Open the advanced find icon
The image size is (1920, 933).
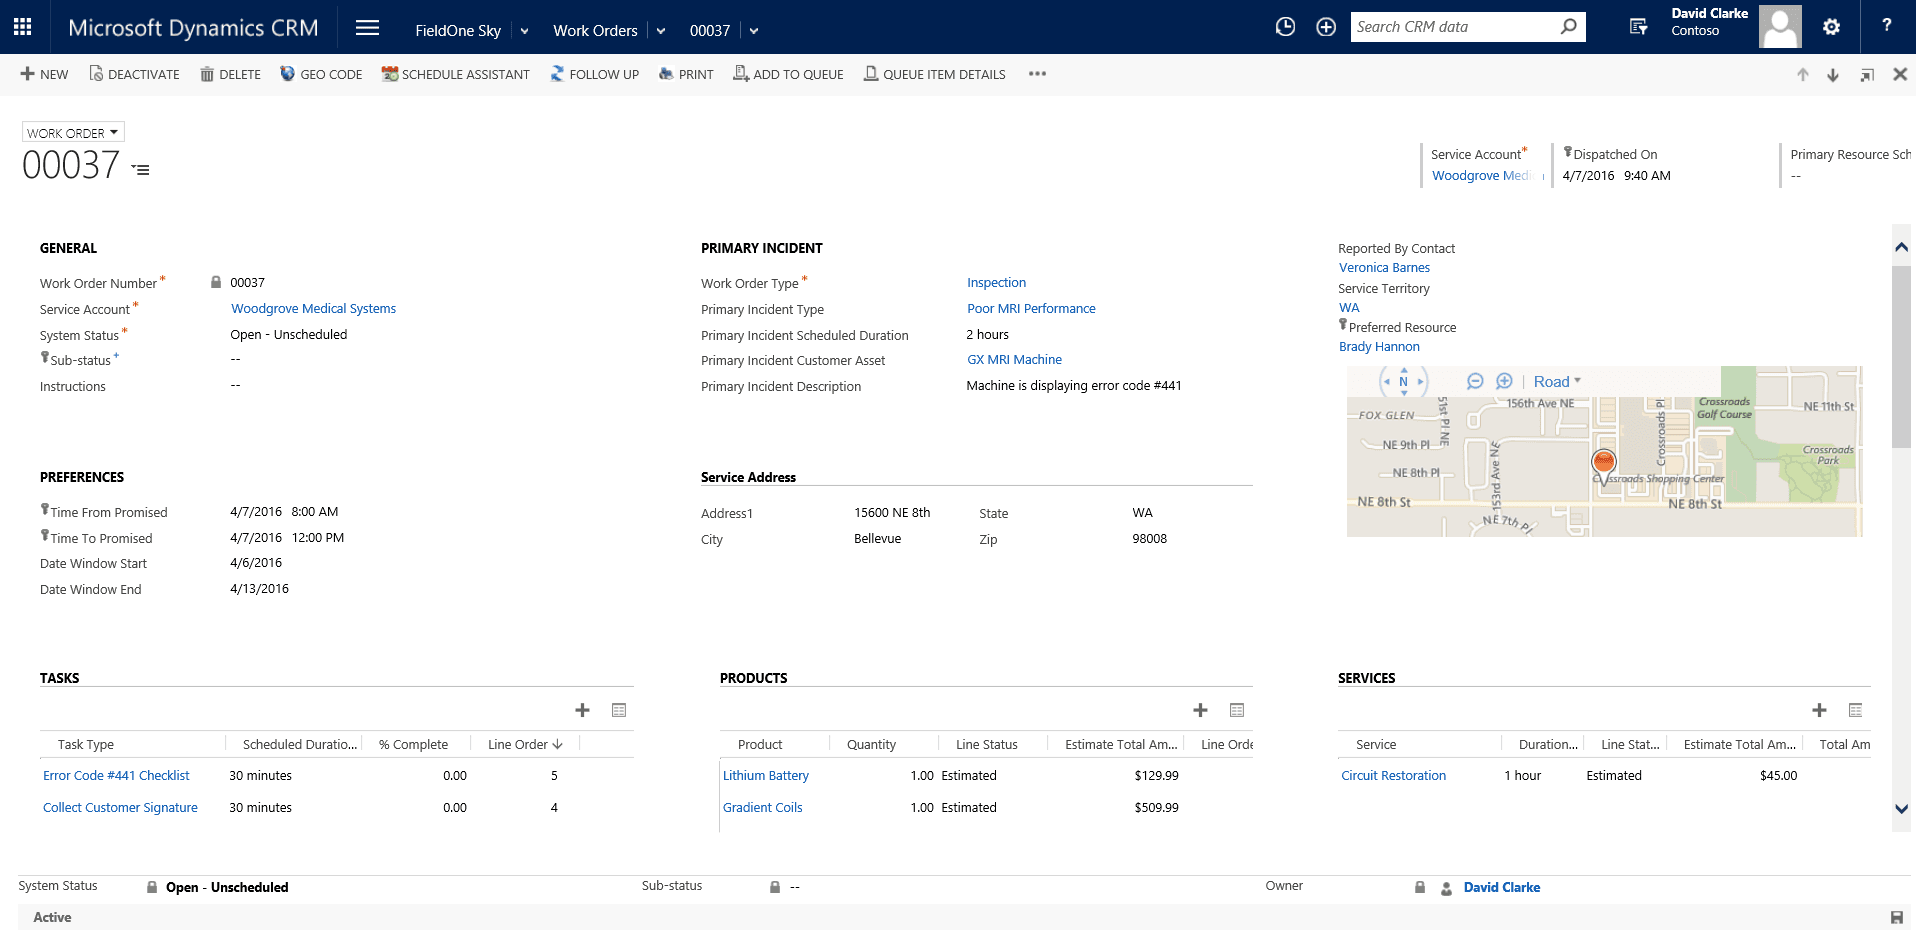1638,27
